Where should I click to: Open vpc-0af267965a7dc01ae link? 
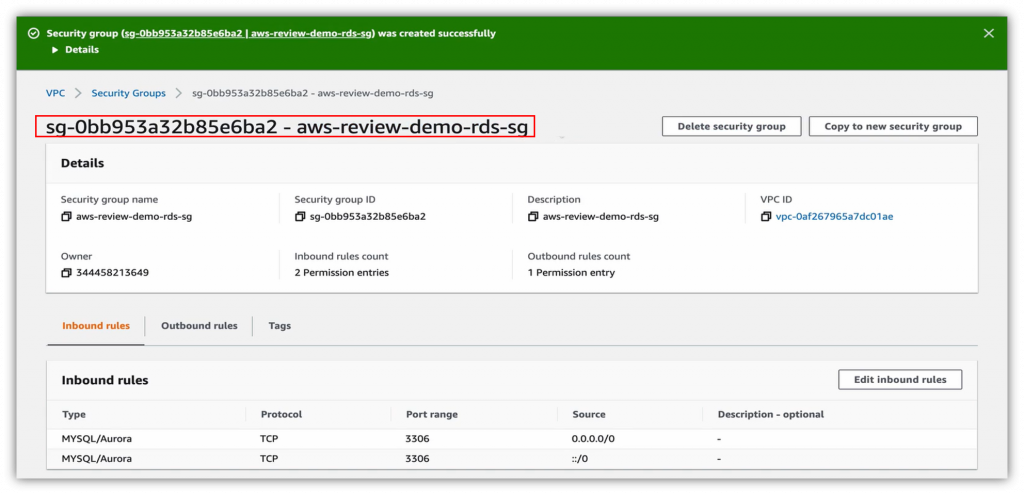[x=834, y=217]
